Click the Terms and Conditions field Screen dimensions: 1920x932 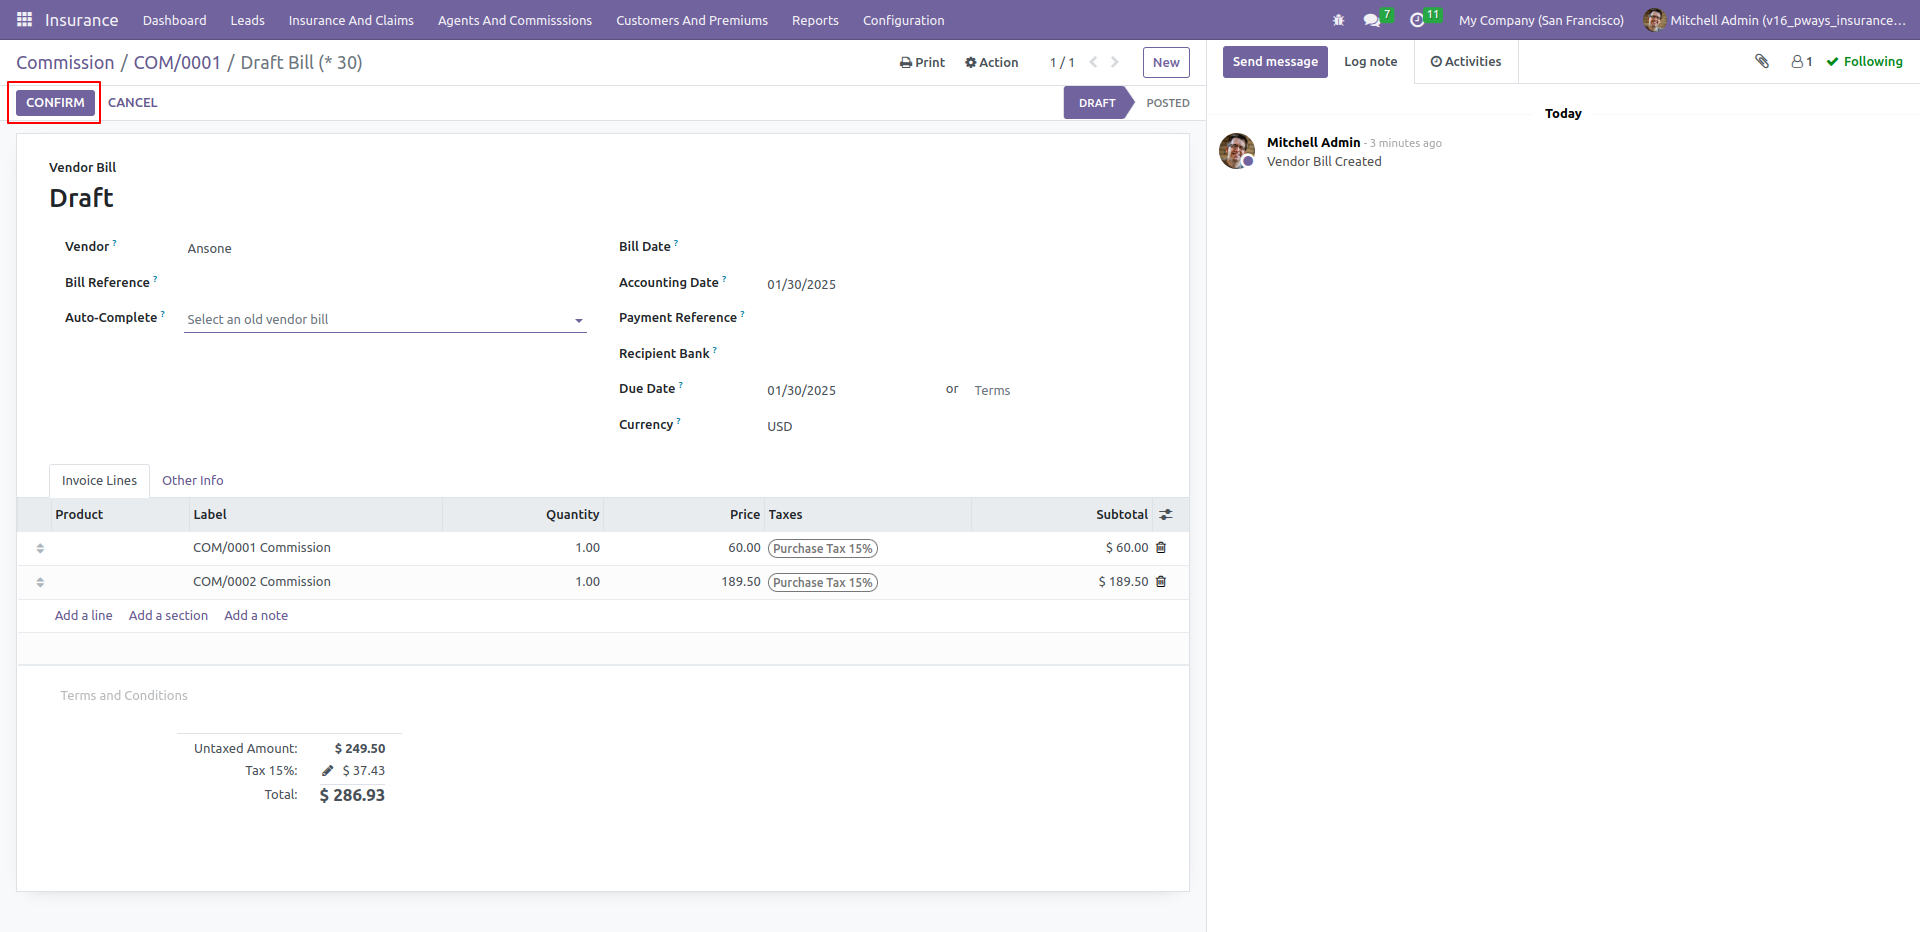(x=124, y=695)
